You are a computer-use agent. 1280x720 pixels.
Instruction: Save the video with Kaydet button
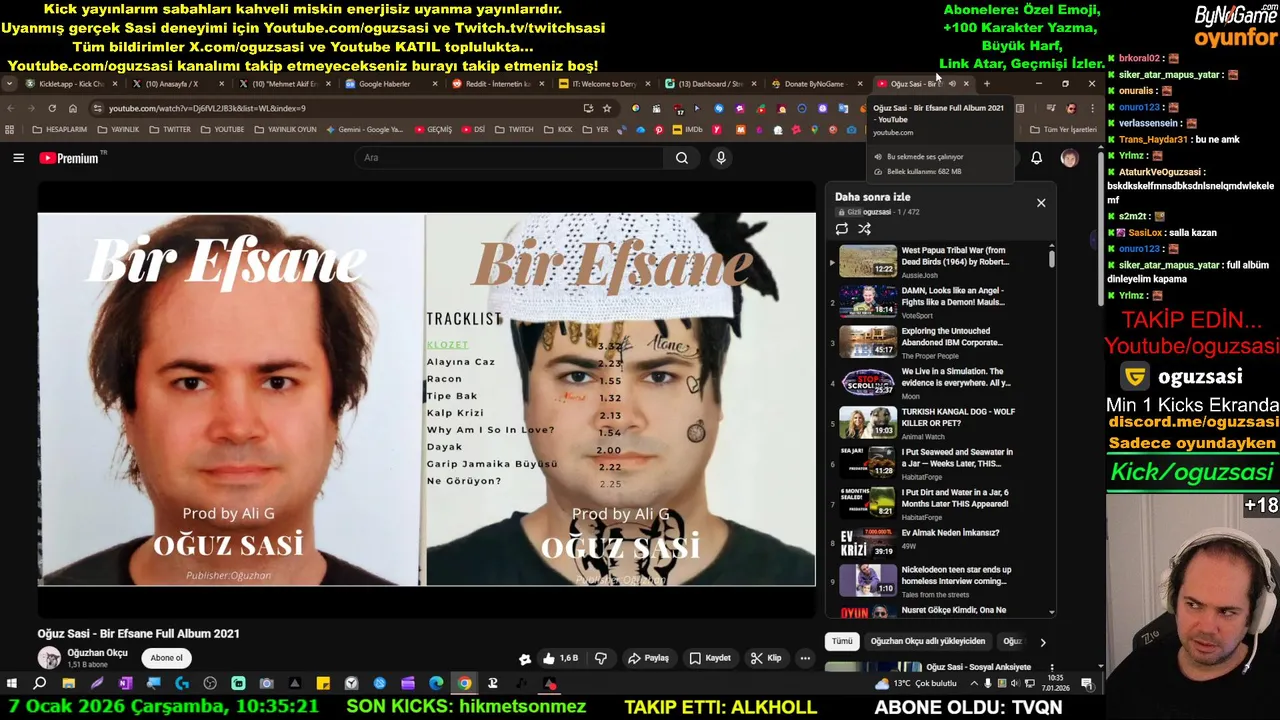[710, 658]
